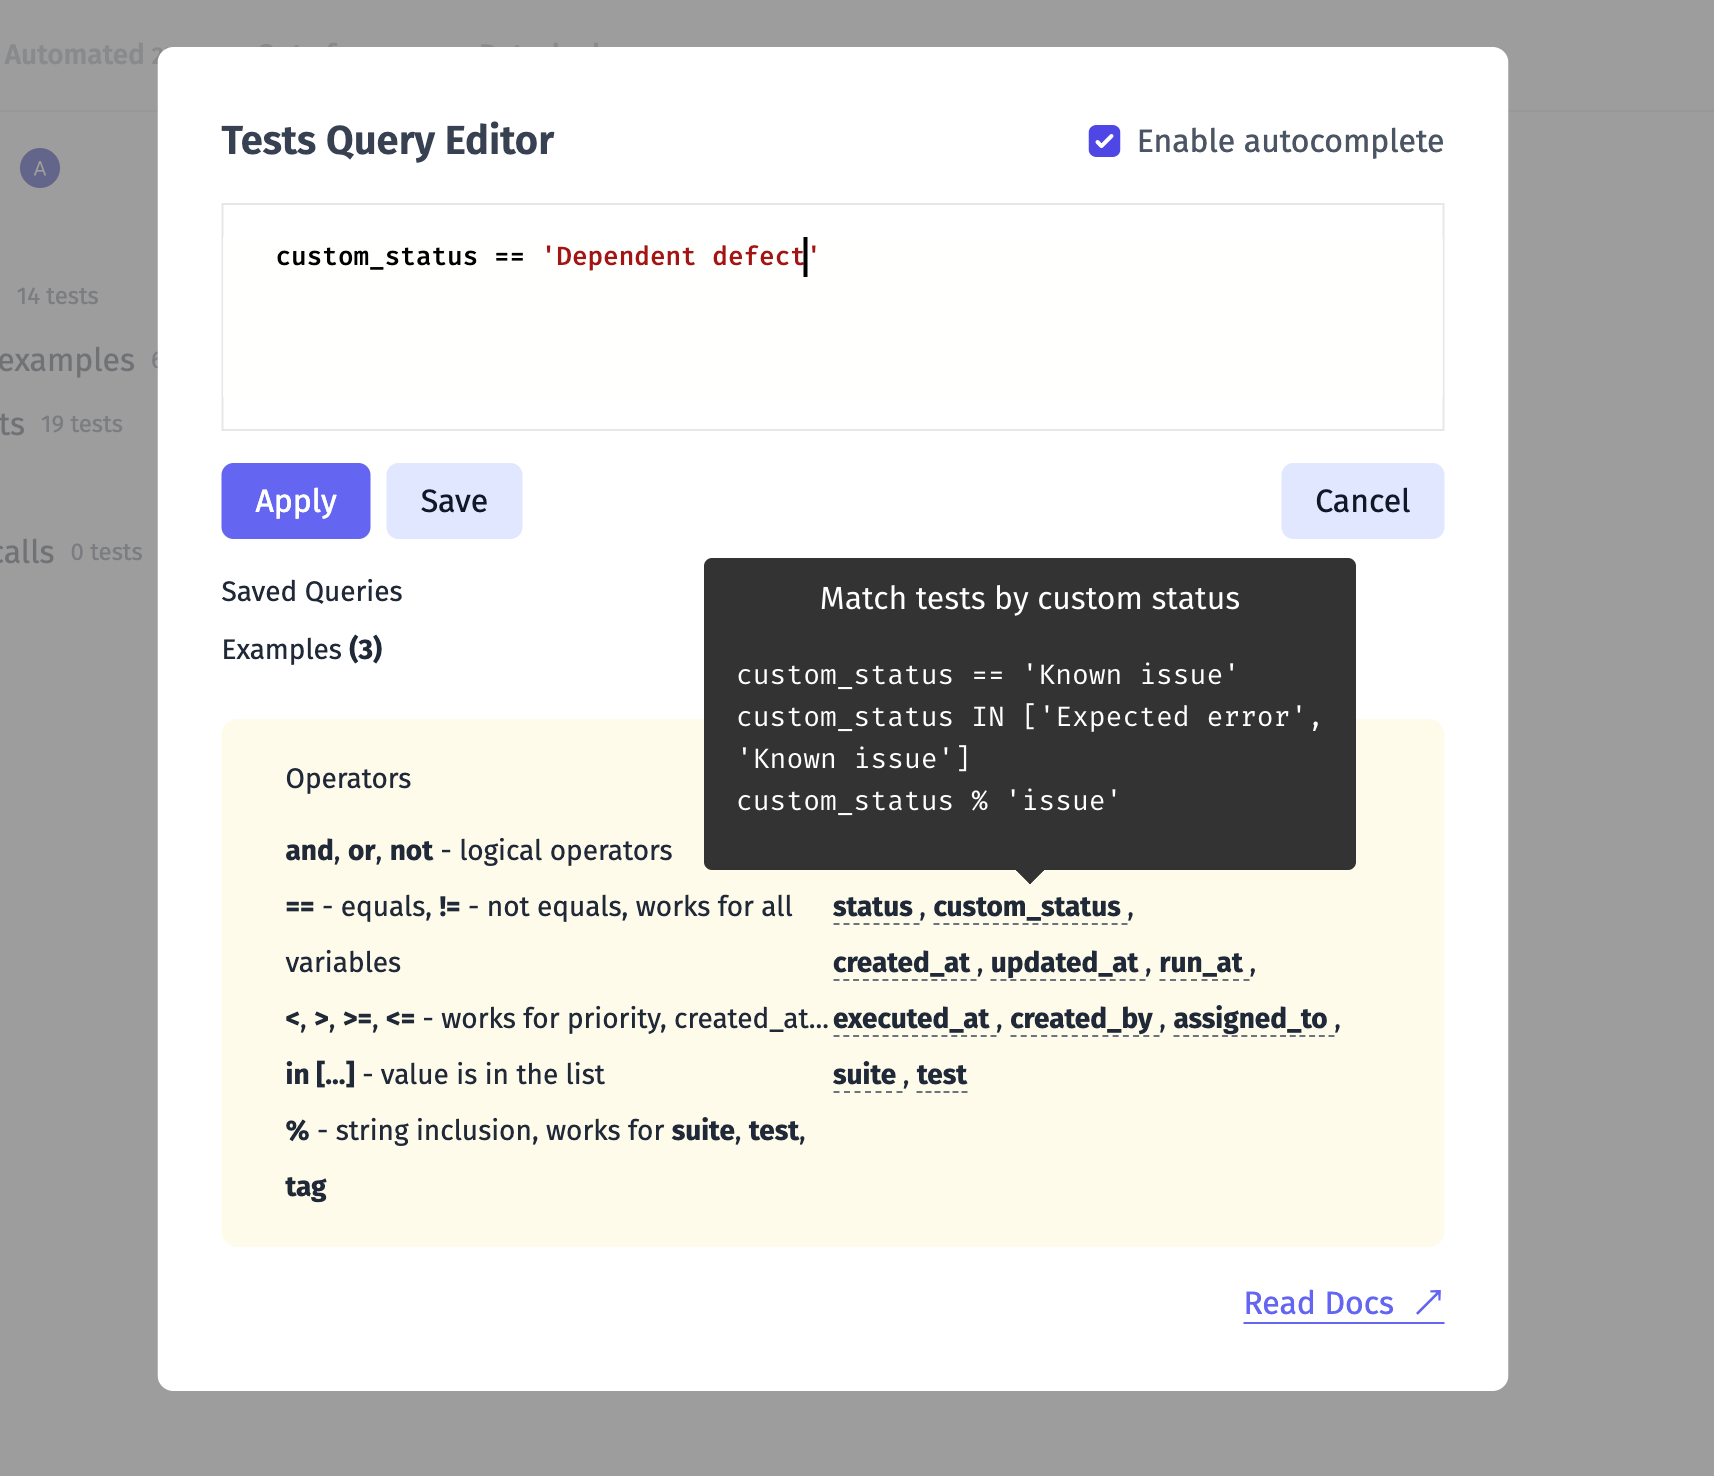This screenshot has height=1476, width=1714.
Task: Expand the Saved Queries section
Action: point(312,591)
